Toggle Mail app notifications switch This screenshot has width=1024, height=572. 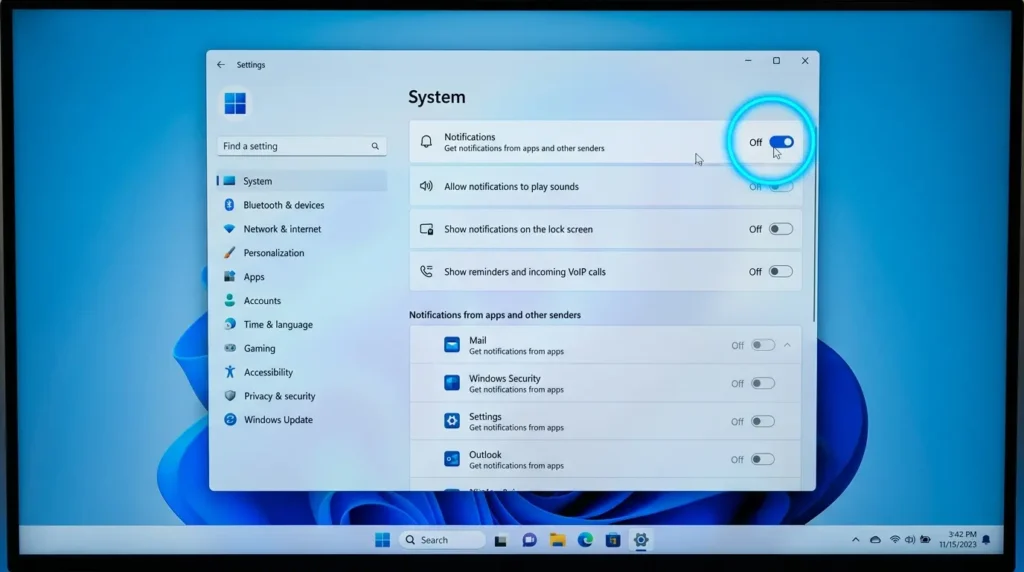763,345
